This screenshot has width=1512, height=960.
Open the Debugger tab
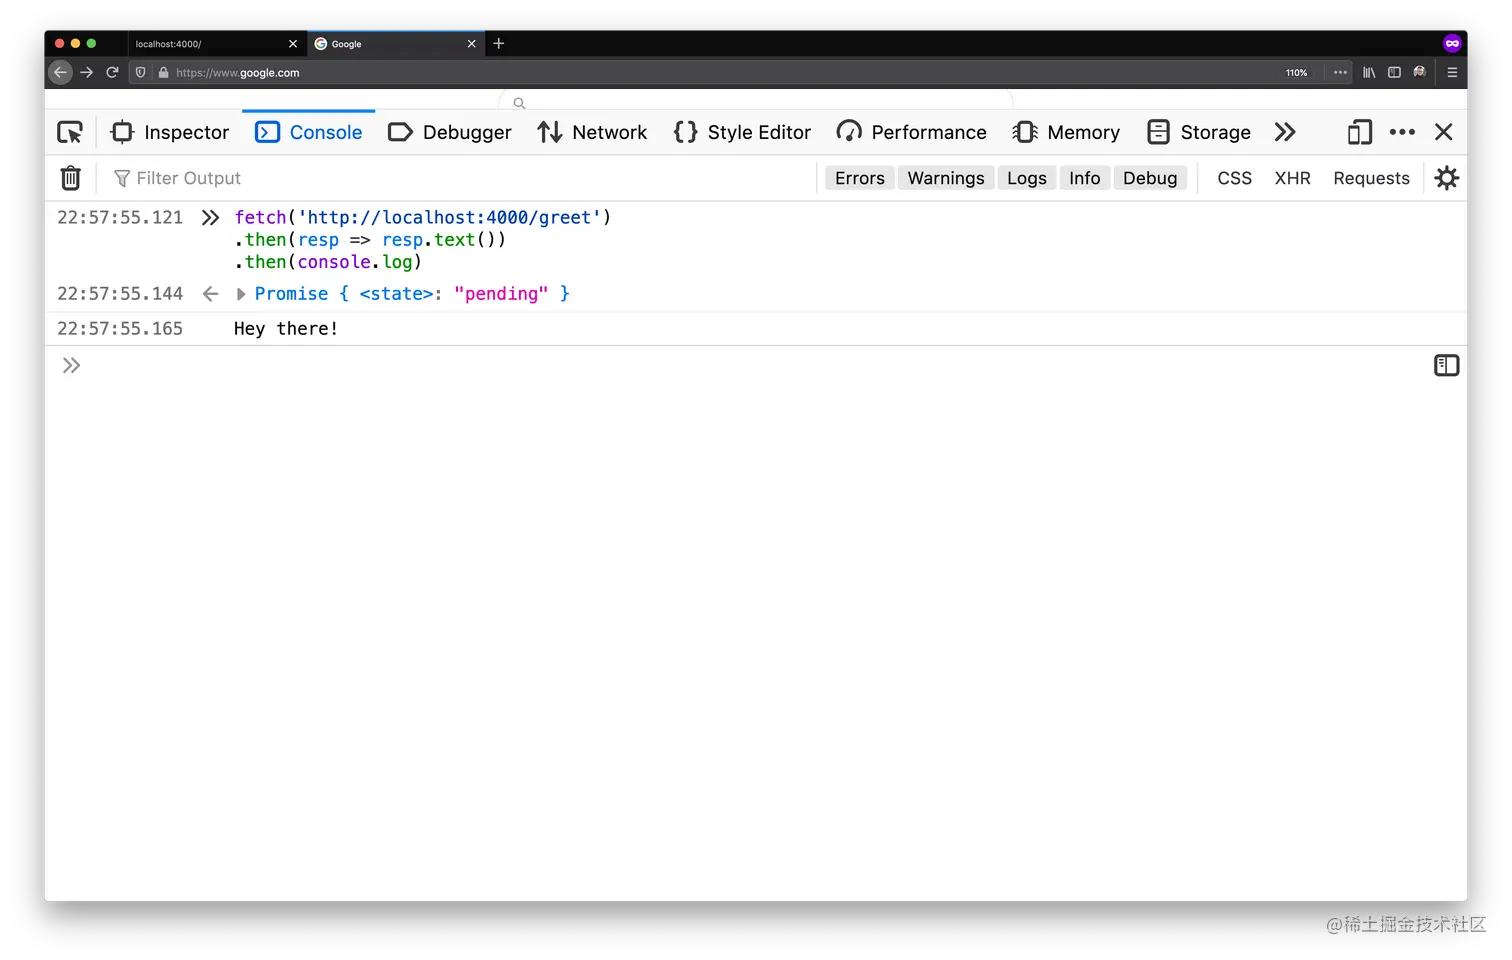click(x=449, y=132)
